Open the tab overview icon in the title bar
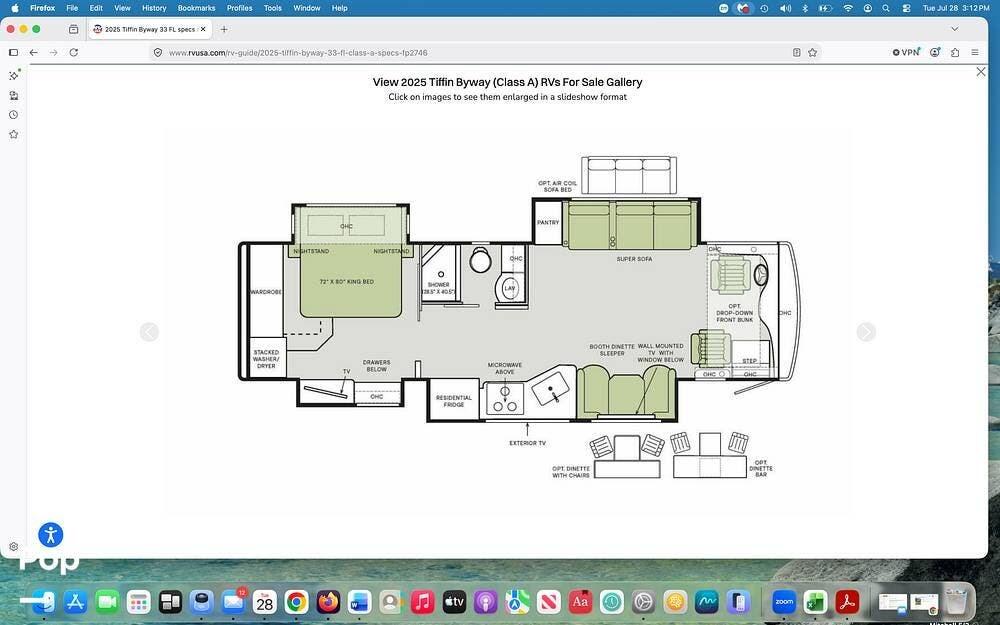The height and width of the screenshot is (625, 1000). 73,29
